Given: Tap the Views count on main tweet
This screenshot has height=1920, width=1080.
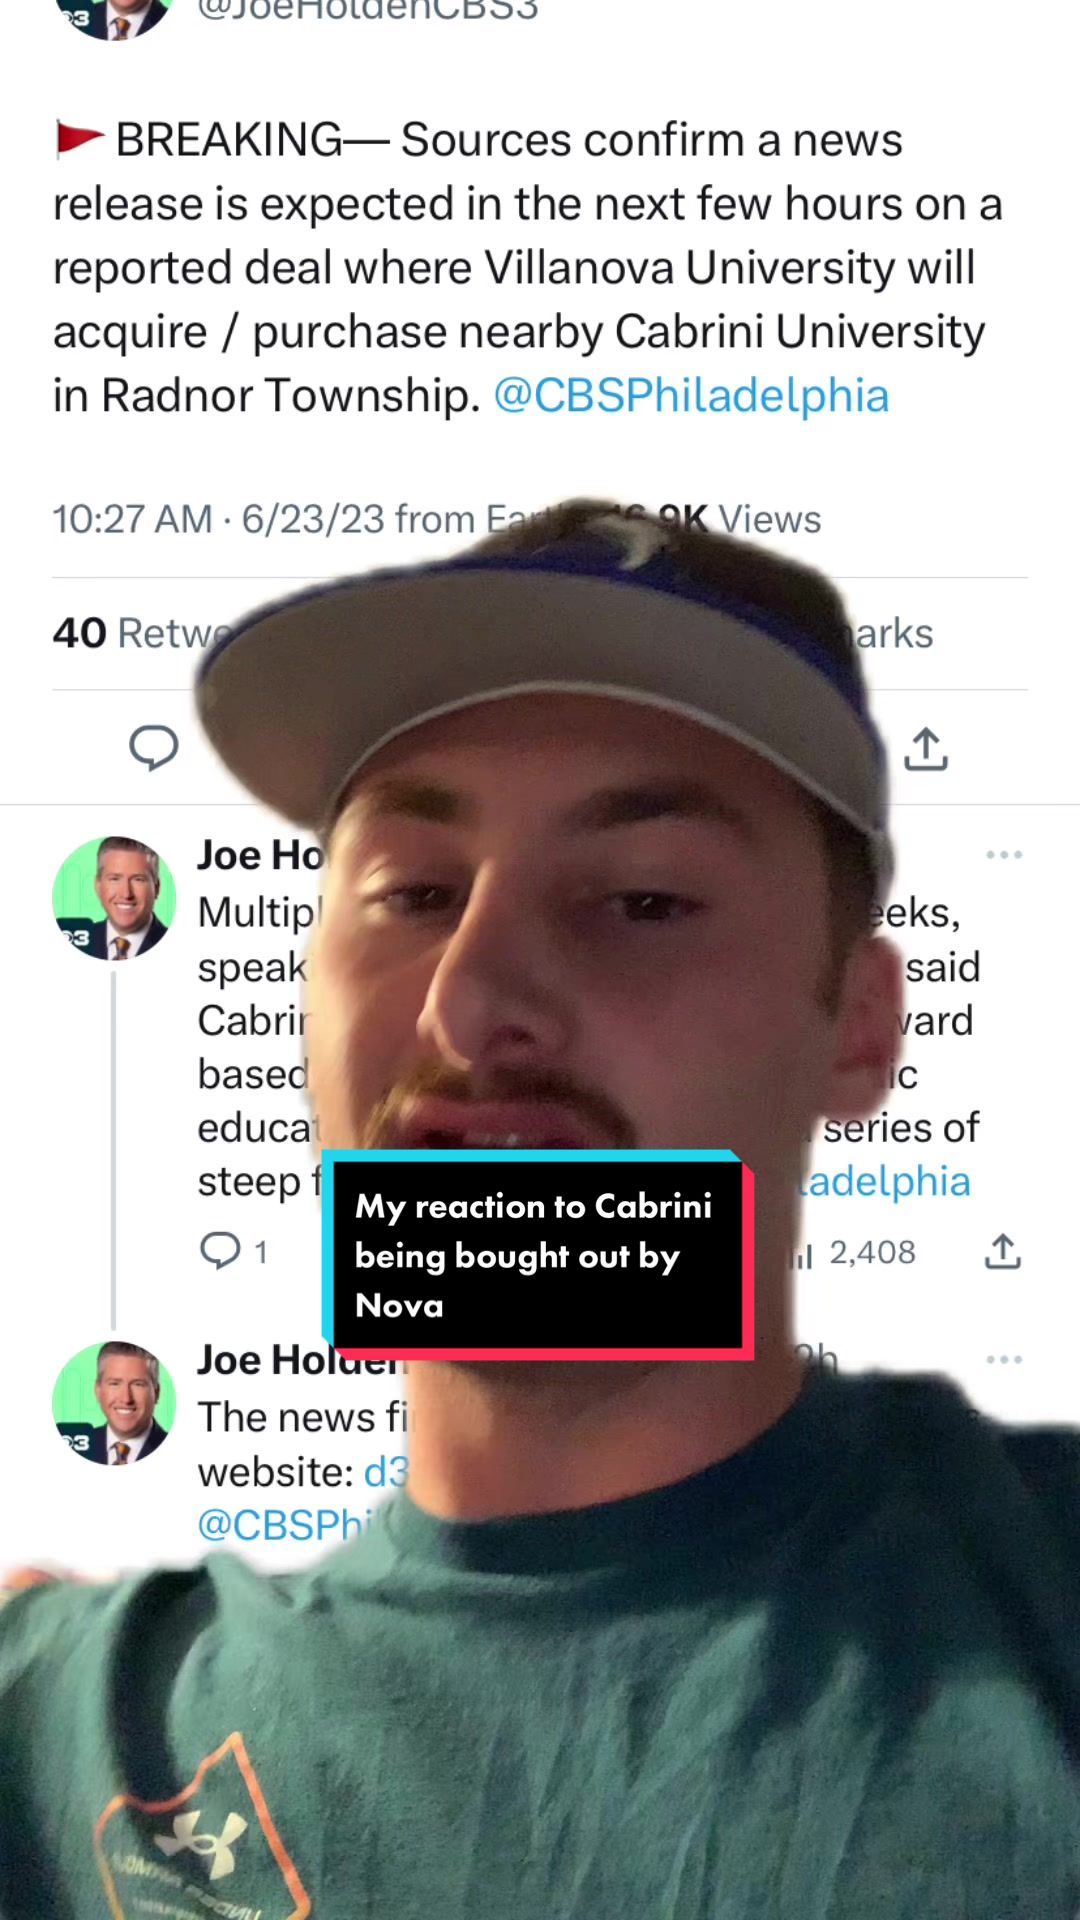Looking at the screenshot, I should [740, 519].
